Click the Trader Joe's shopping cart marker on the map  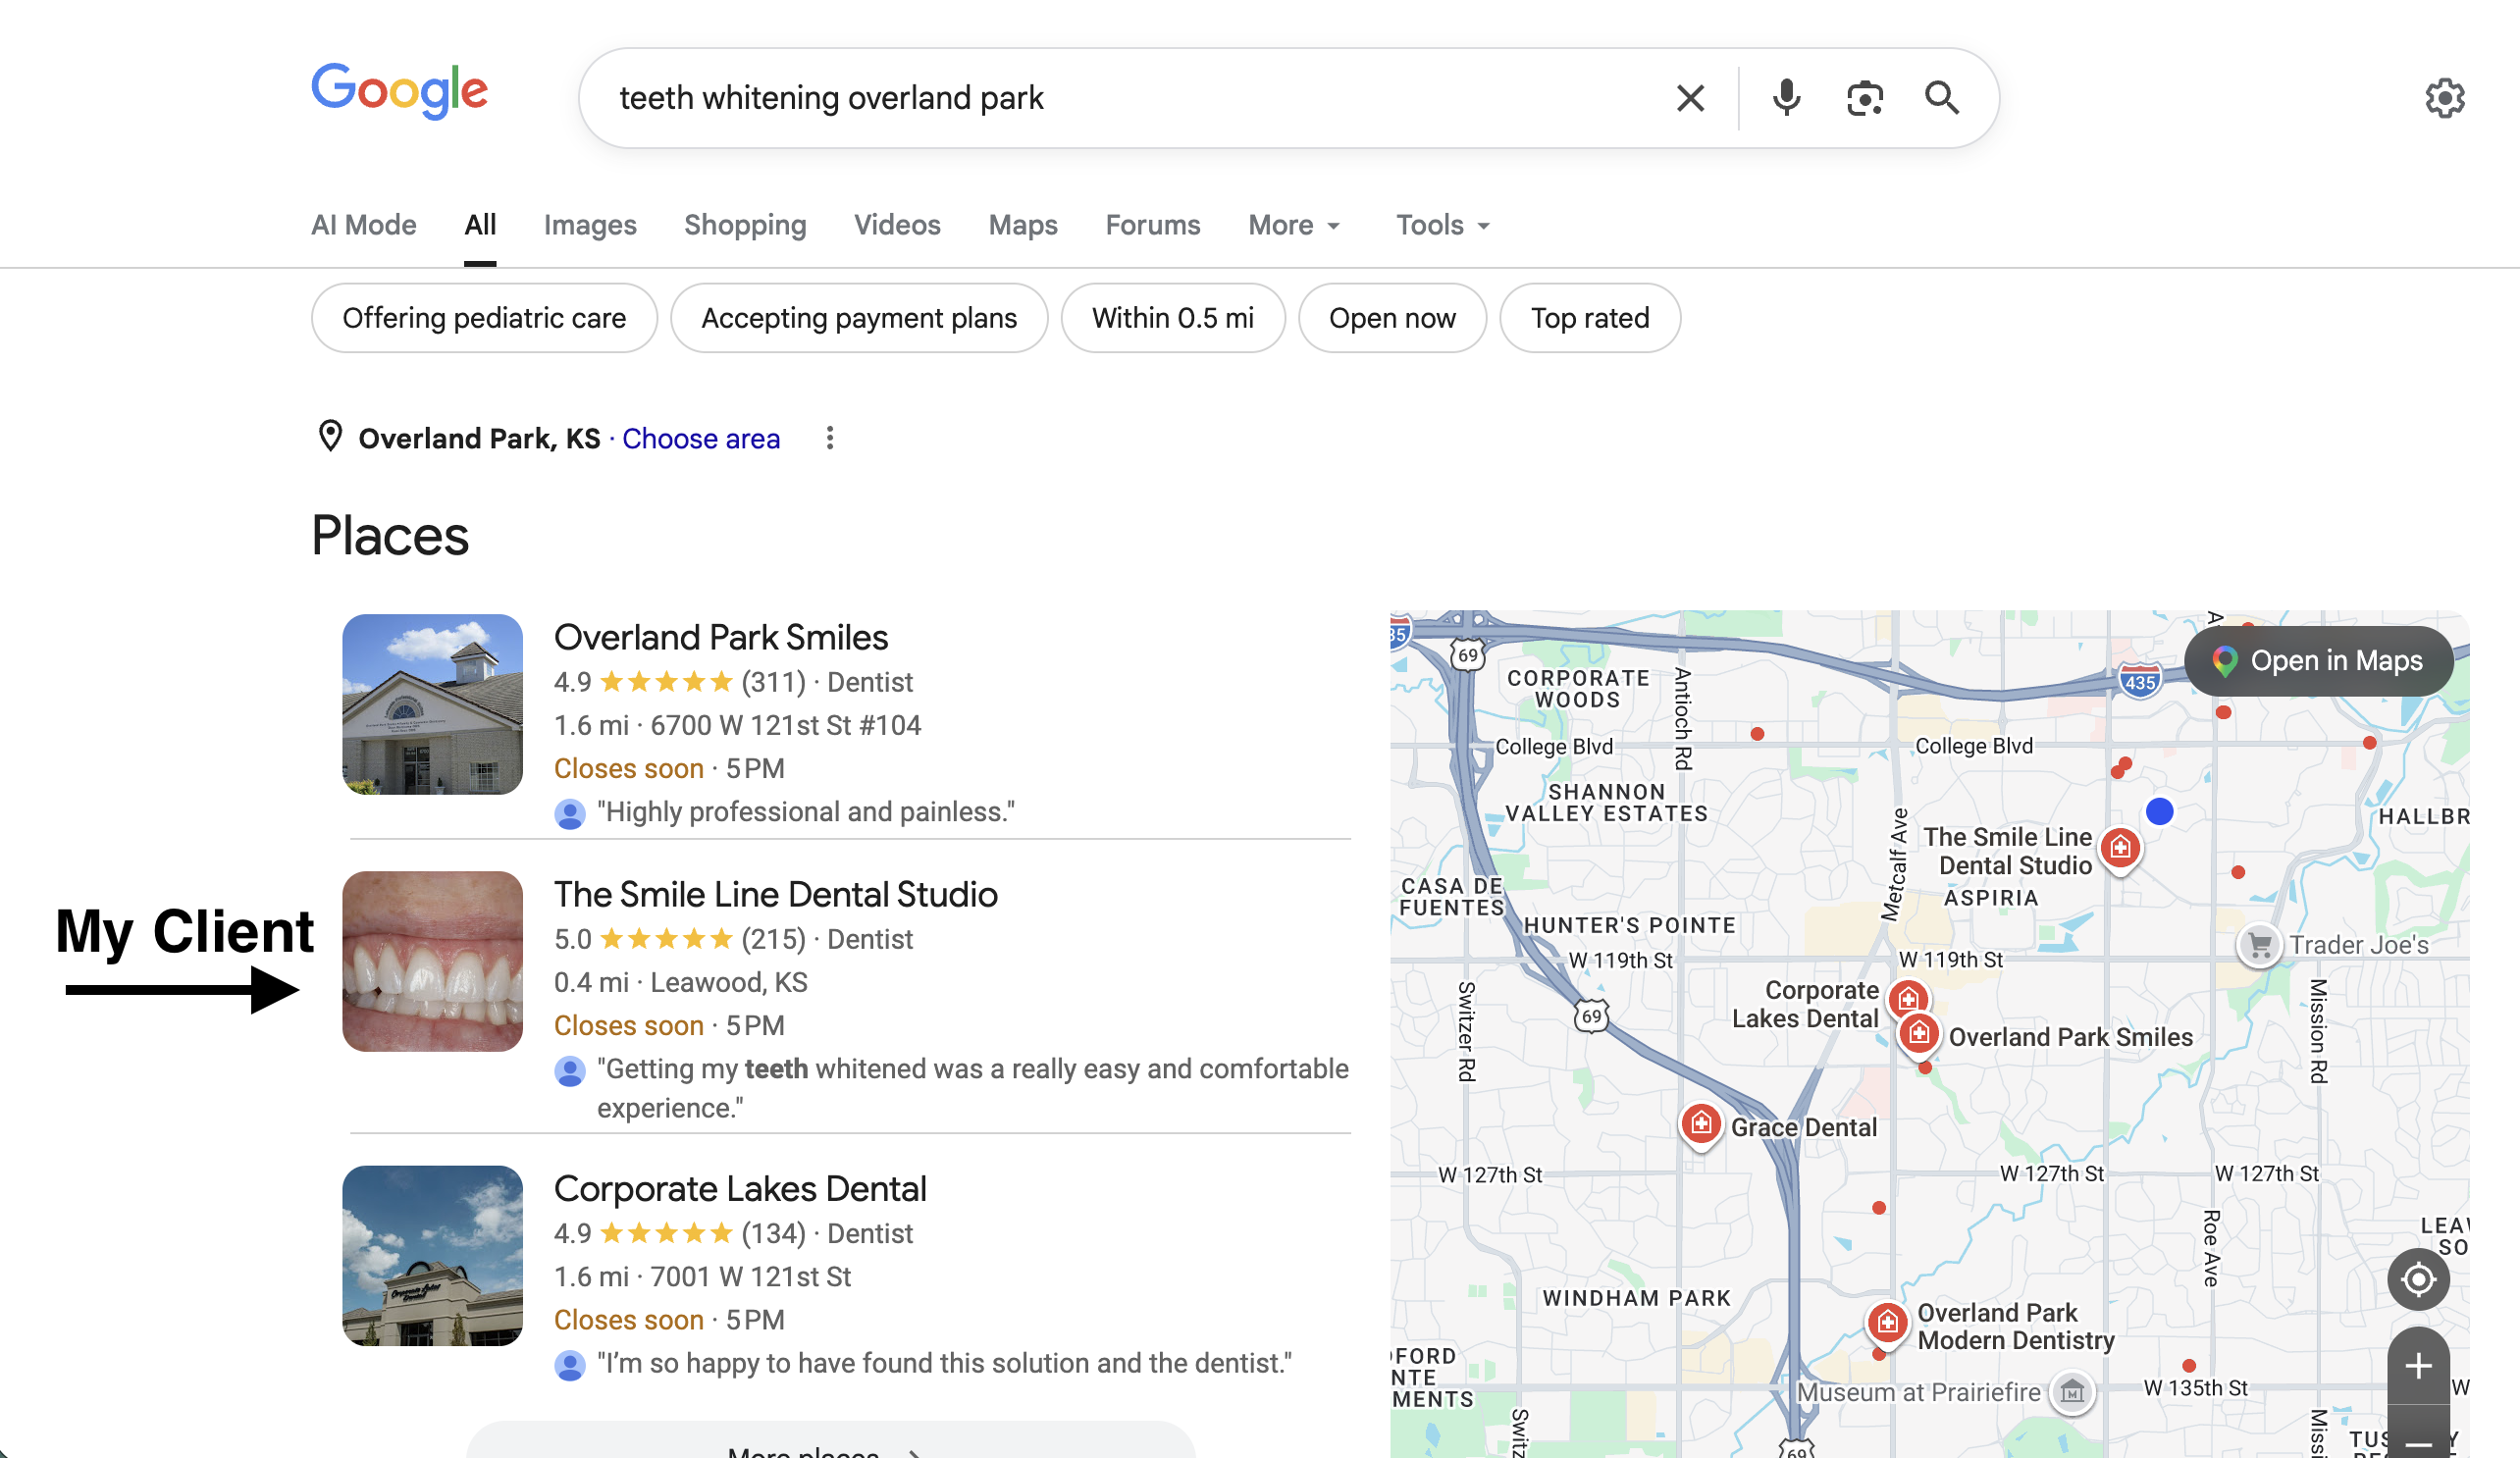(2258, 944)
